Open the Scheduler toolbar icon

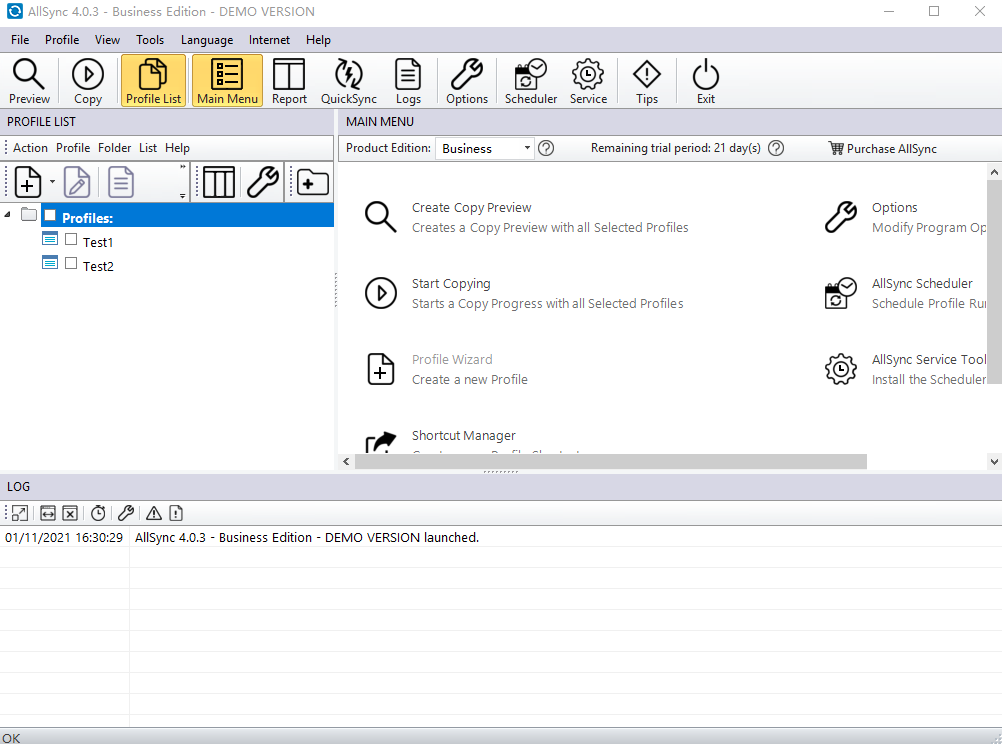[x=530, y=81]
